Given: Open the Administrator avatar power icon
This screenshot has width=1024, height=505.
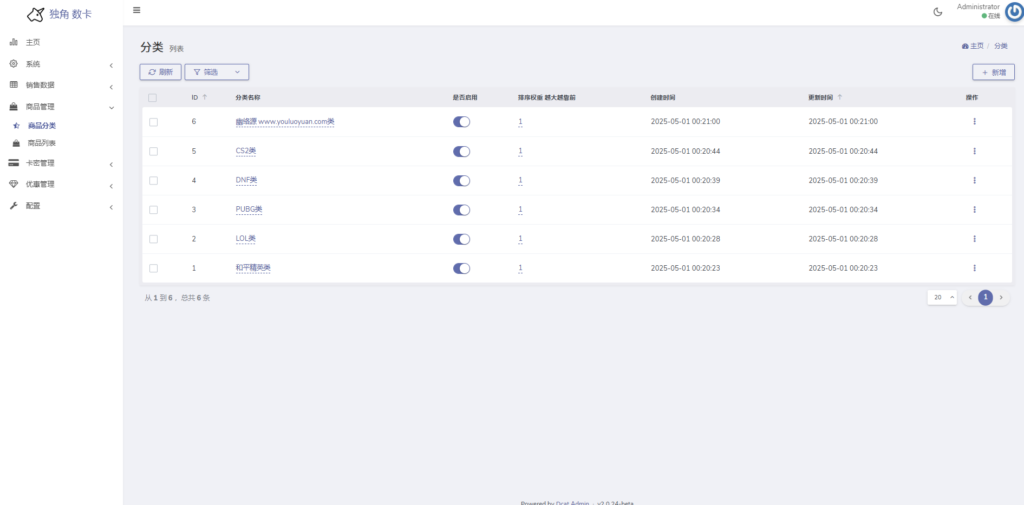Looking at the screenshot, I should coord(1014,12).
